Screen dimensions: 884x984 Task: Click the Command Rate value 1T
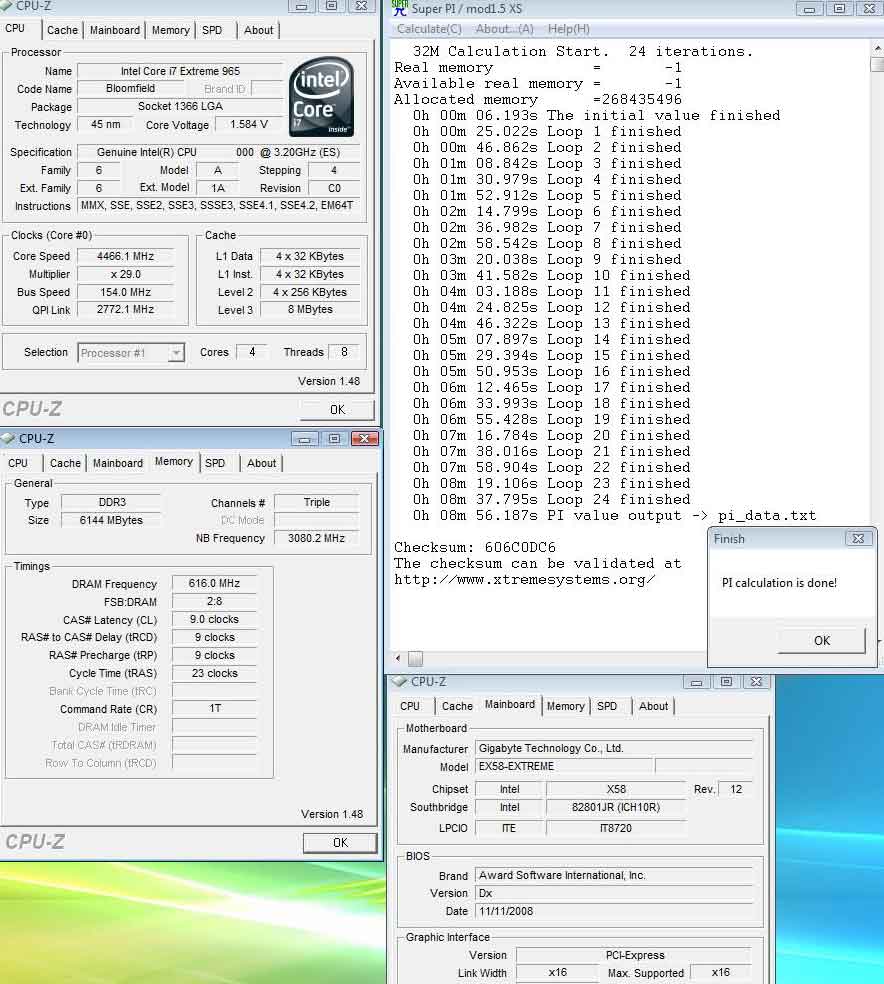(x=215, y=709)
